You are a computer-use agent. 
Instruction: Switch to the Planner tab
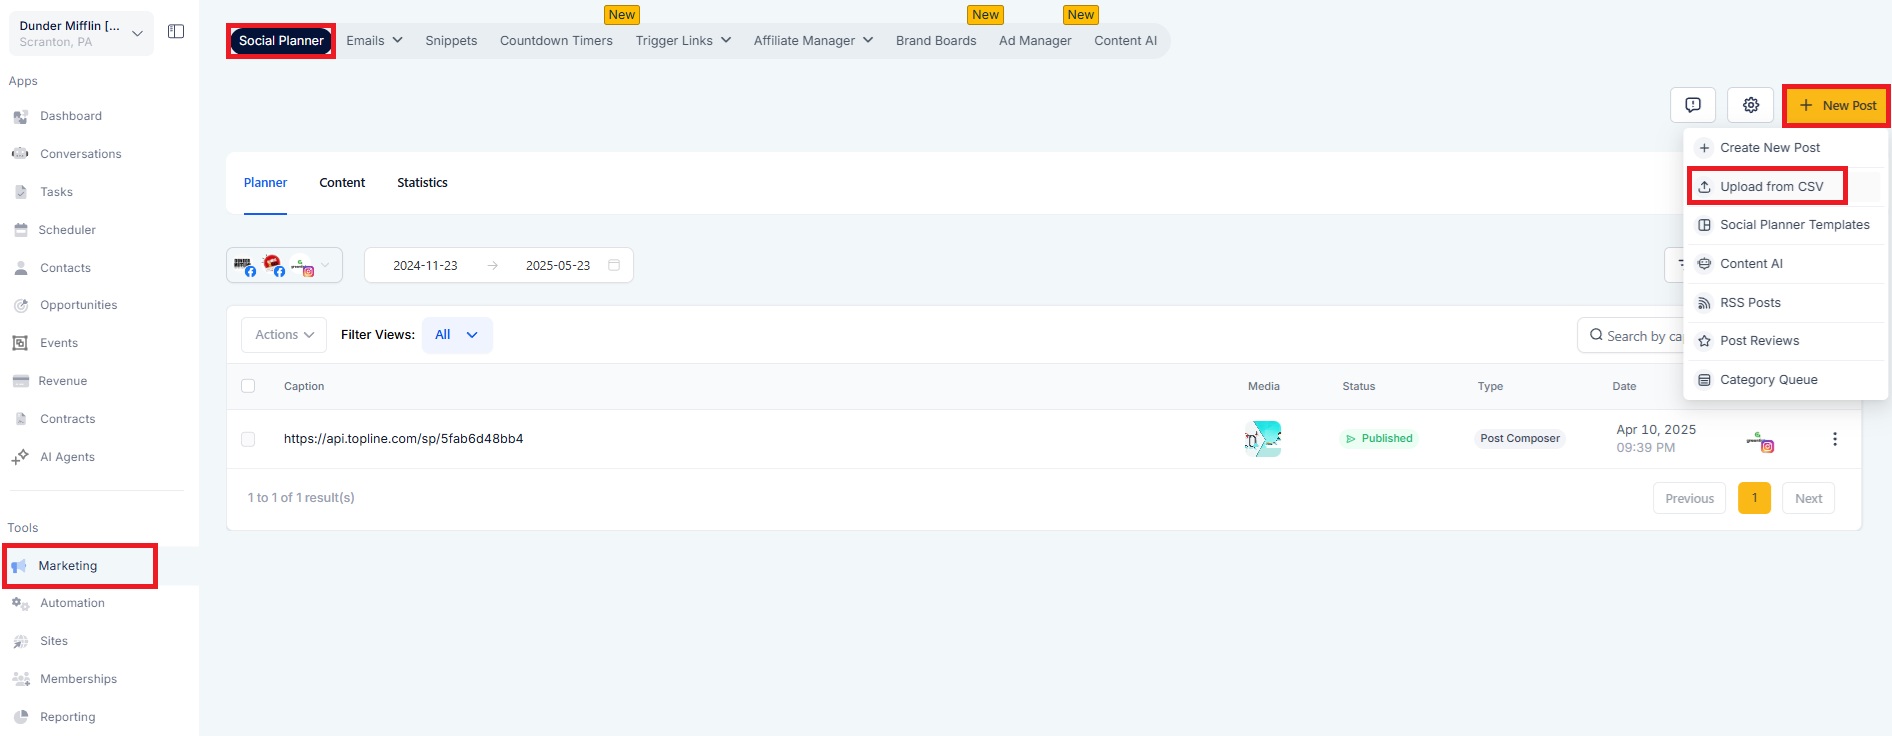pos(265,183)
